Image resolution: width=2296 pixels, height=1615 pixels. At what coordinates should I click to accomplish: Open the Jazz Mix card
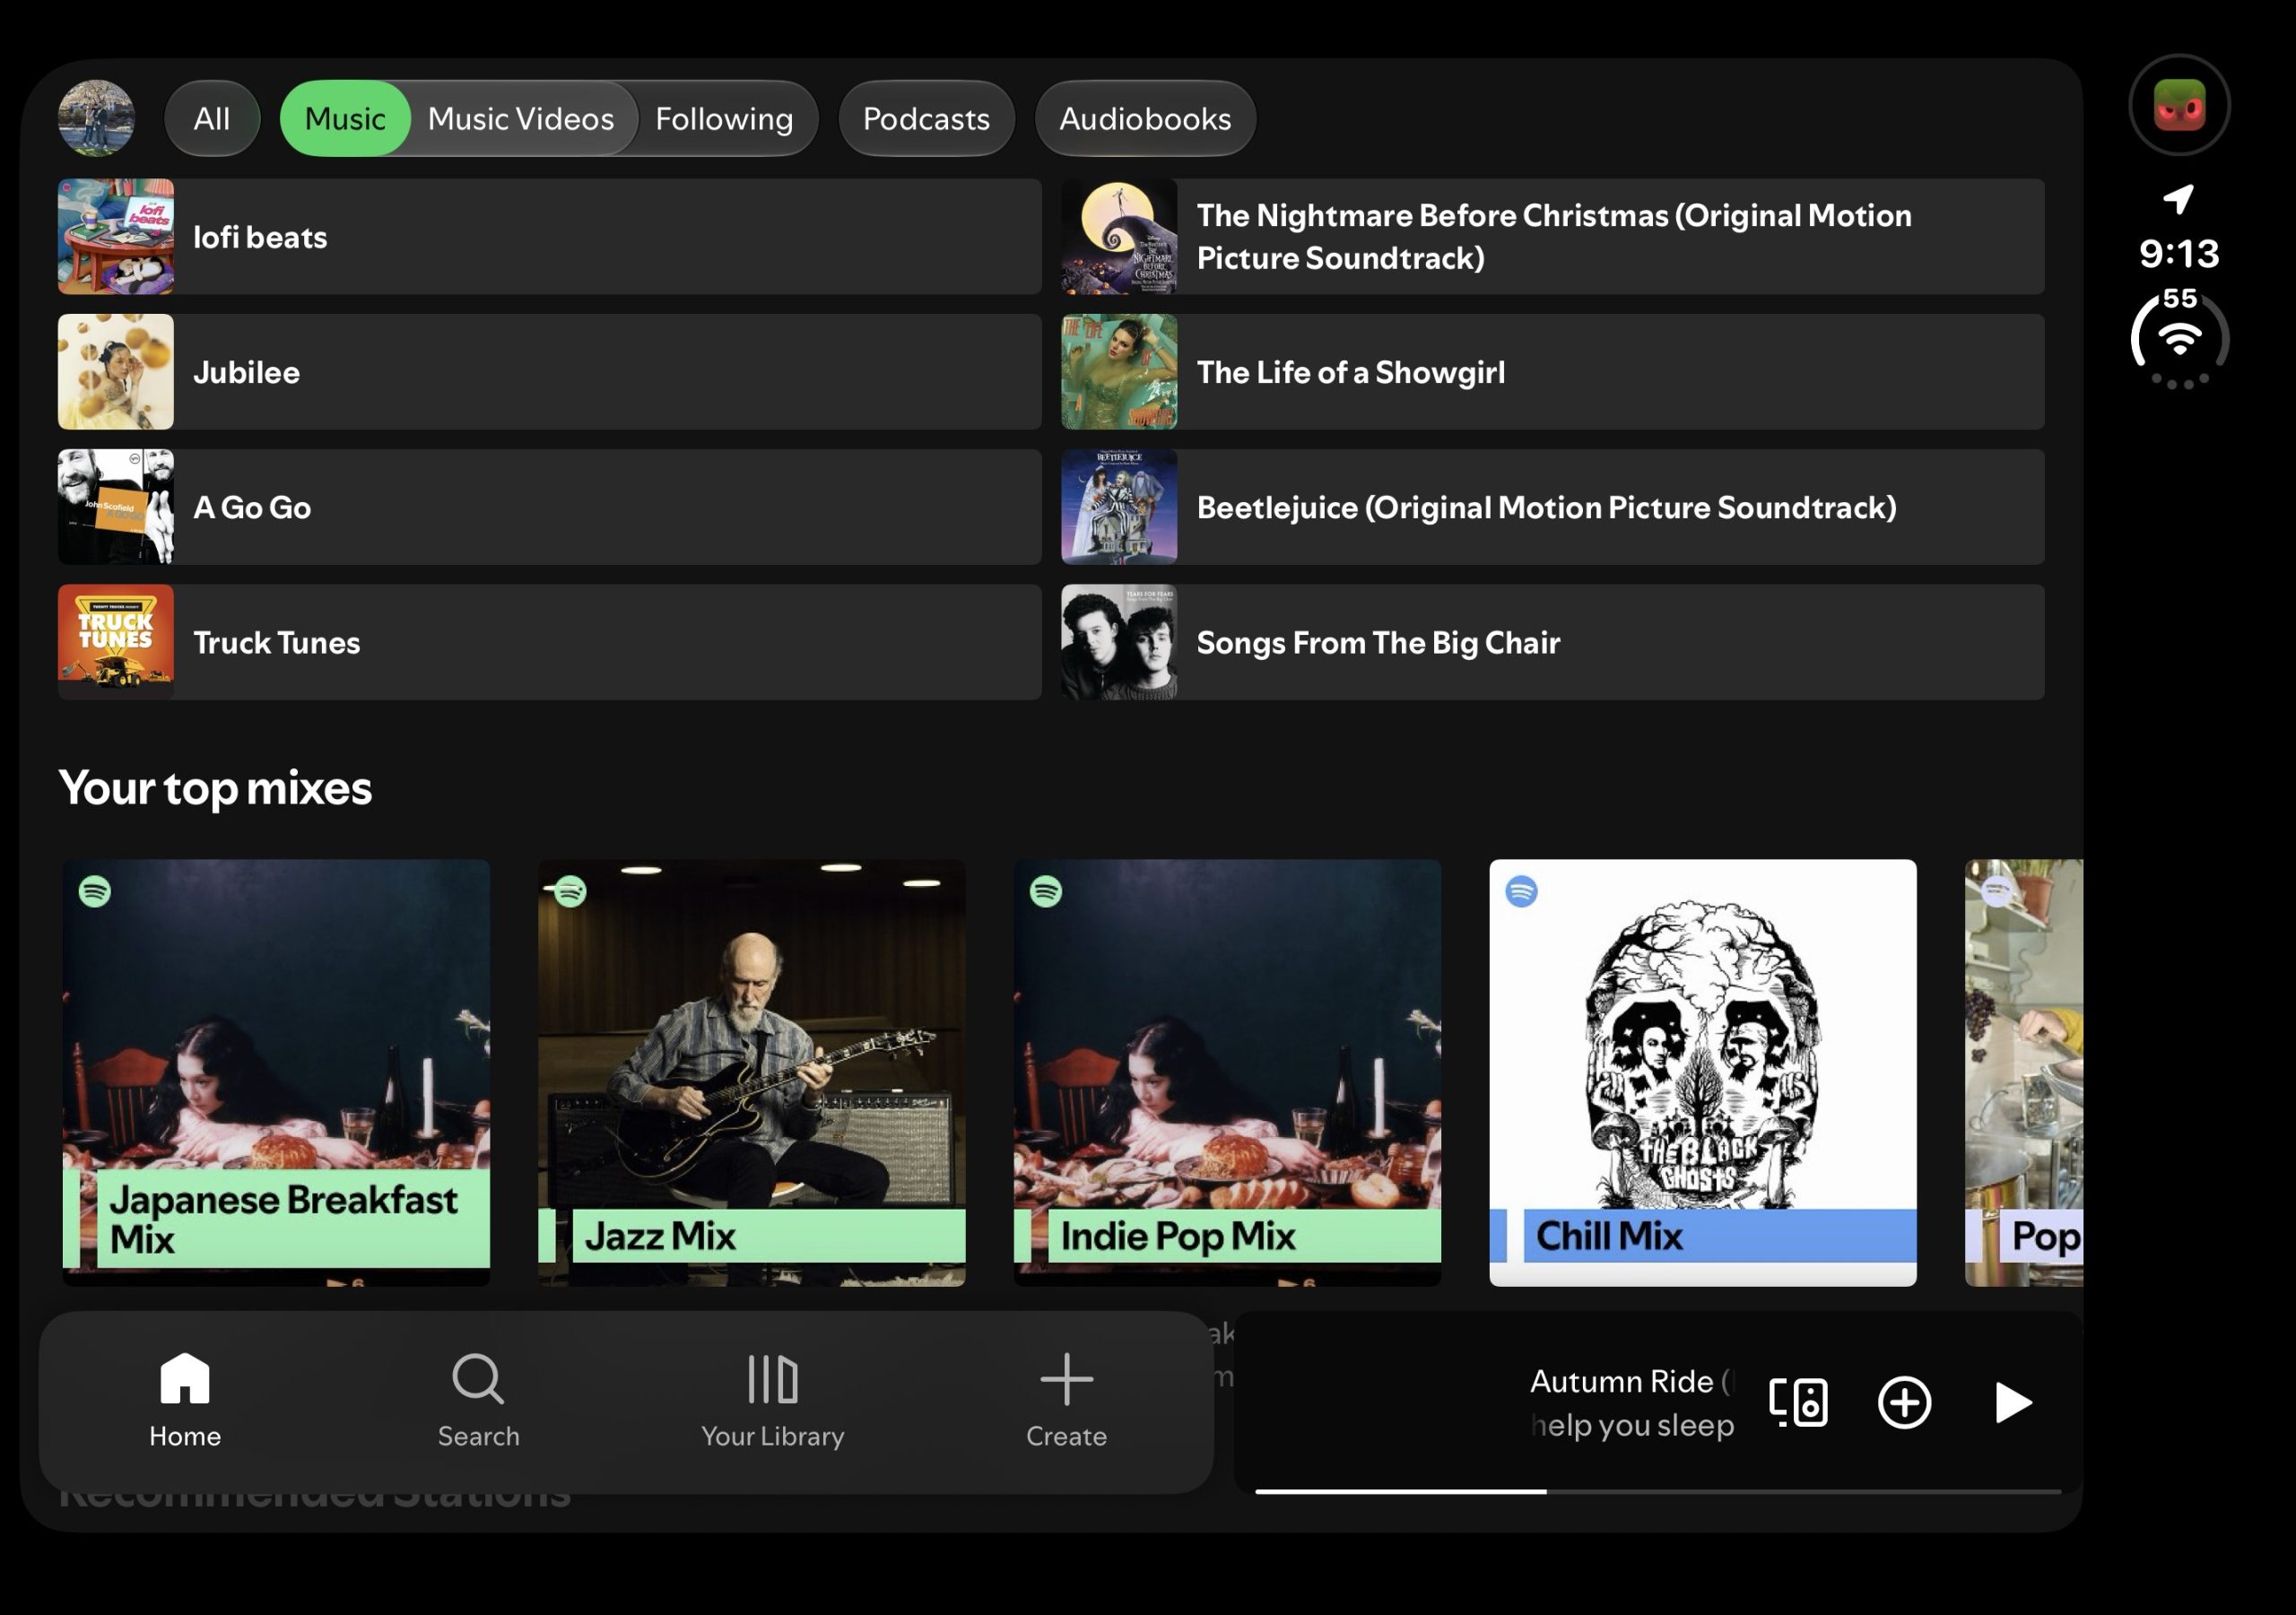coord(751,1072)
